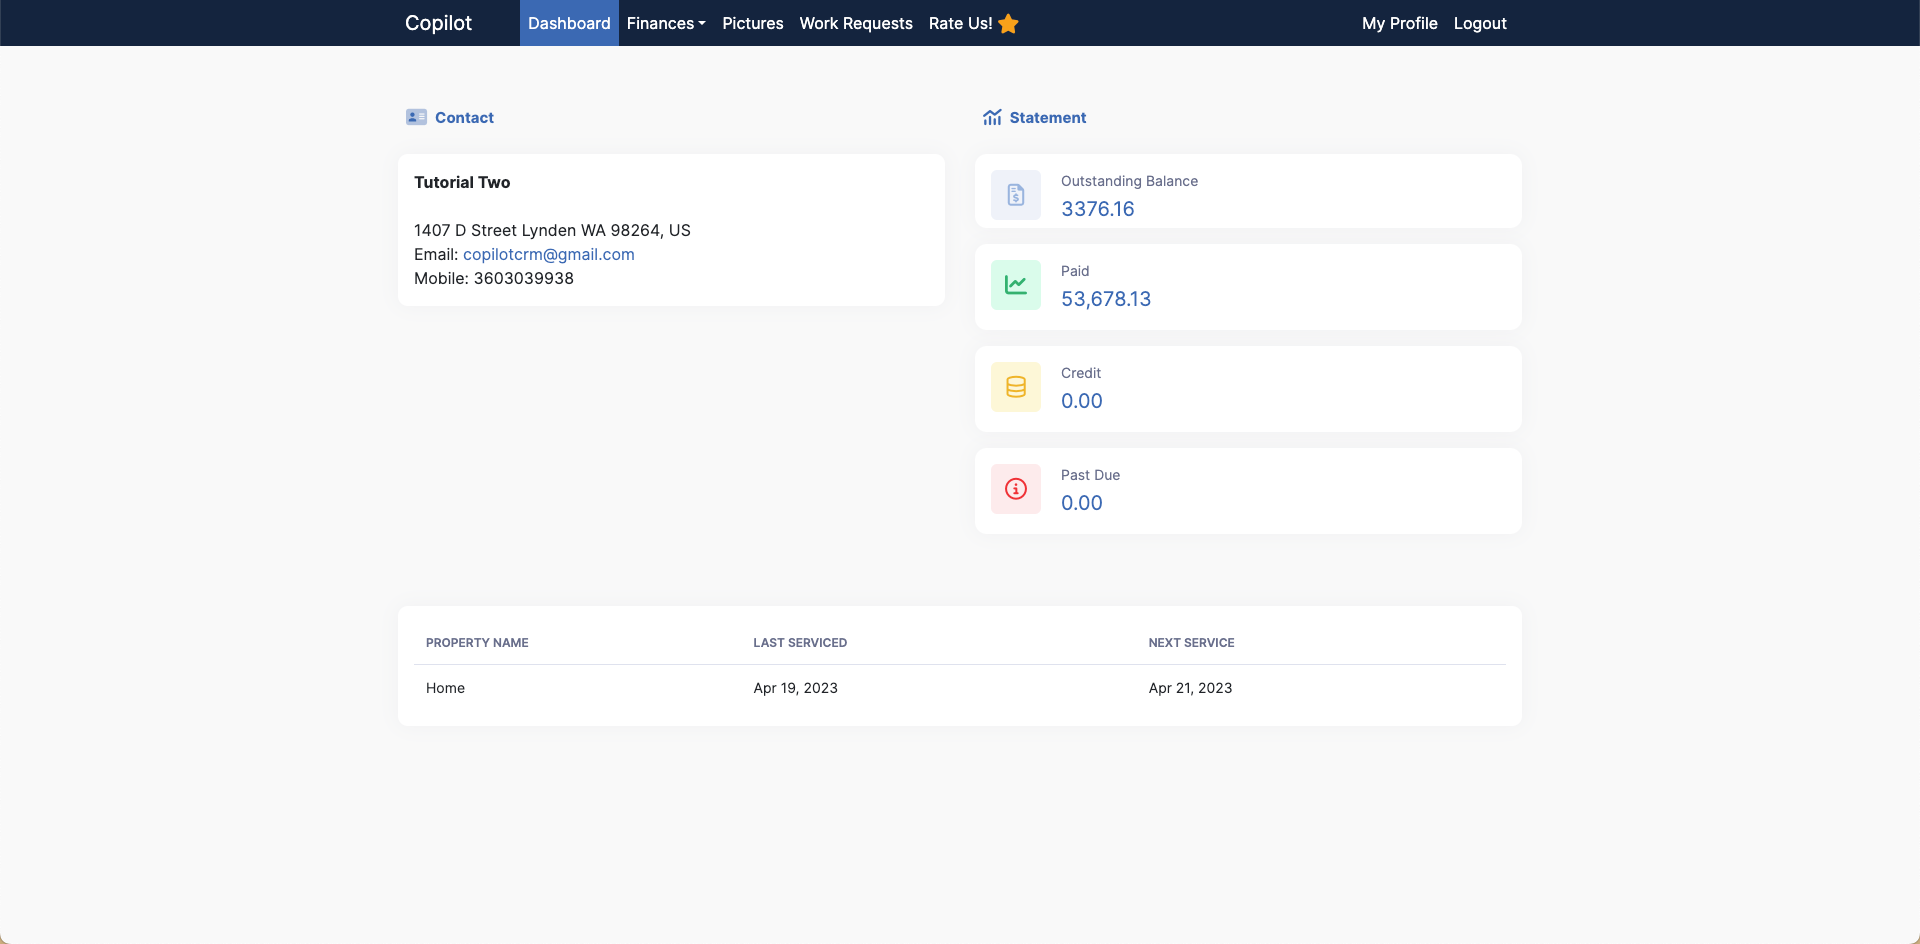Click the red Past Due info icon
The height and width of the screenshot is (944, 1920).
pyautogui.click(x=1016, y=489)
